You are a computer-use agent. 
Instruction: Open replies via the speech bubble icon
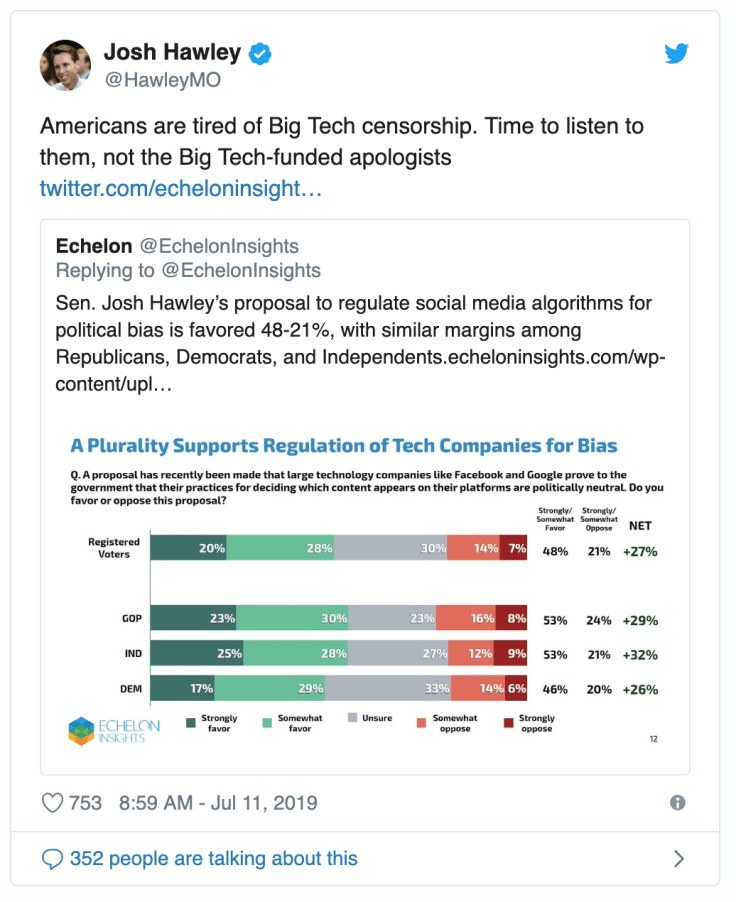click(52, 859)
